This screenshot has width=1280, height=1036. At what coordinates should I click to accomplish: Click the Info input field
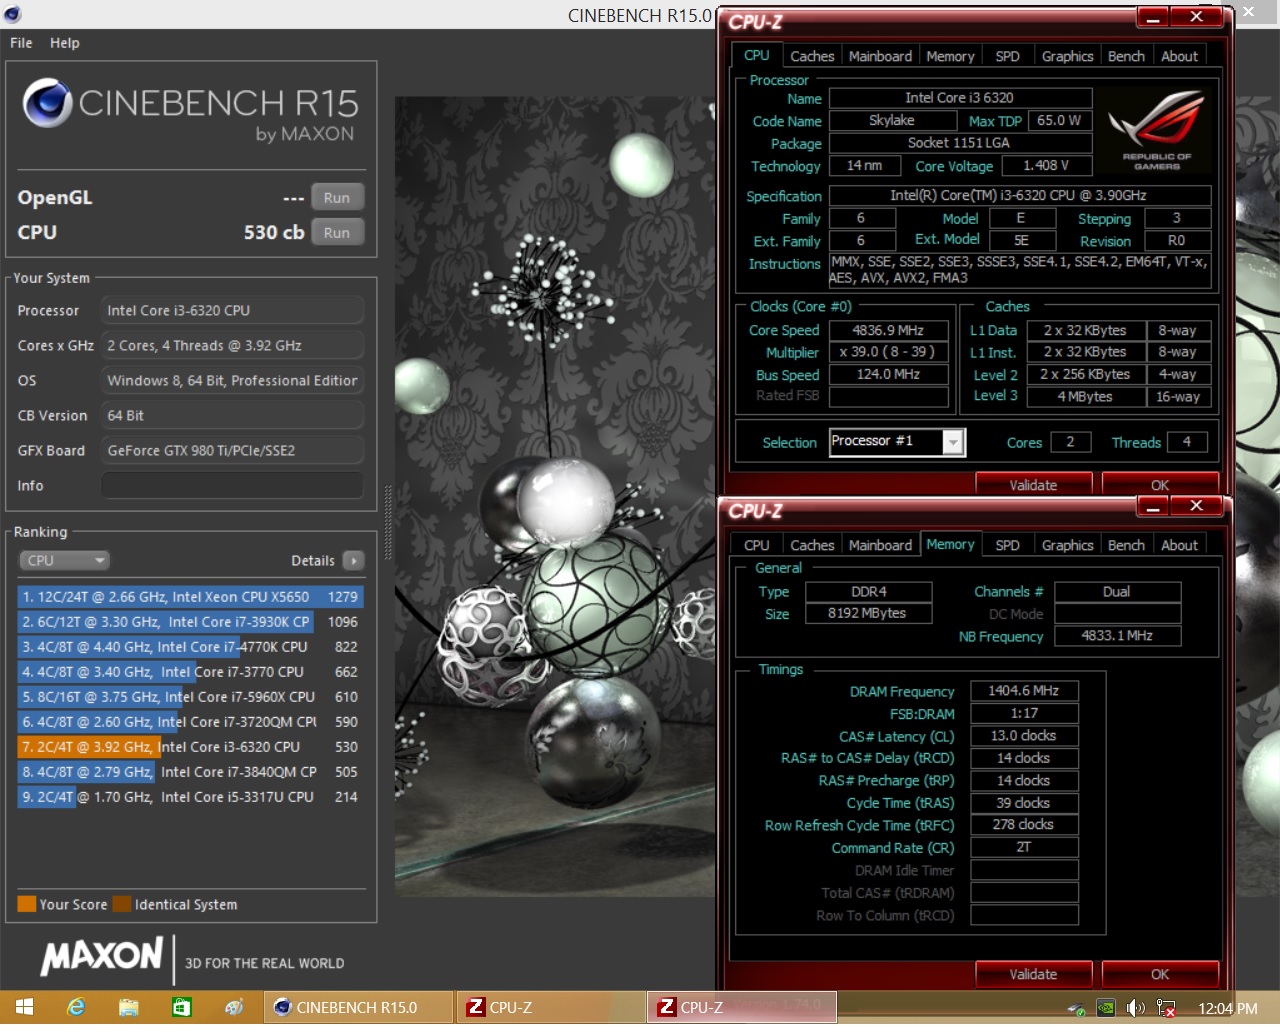(x=232, y=486)
